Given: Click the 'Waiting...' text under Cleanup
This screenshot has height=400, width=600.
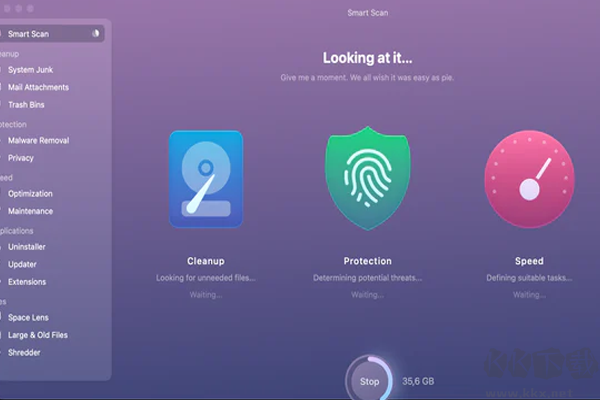Looking at the screenshot, I should click(x=206, y=295).
